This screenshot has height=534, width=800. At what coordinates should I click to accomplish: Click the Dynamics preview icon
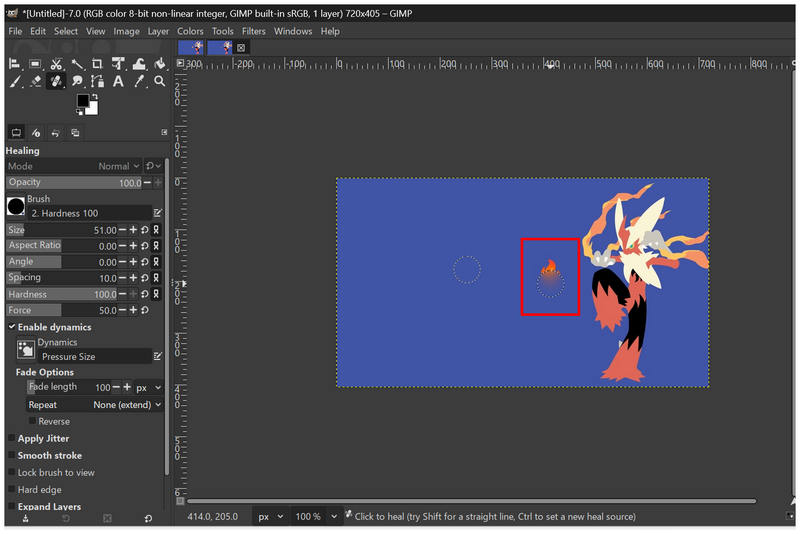click(26, 349)
